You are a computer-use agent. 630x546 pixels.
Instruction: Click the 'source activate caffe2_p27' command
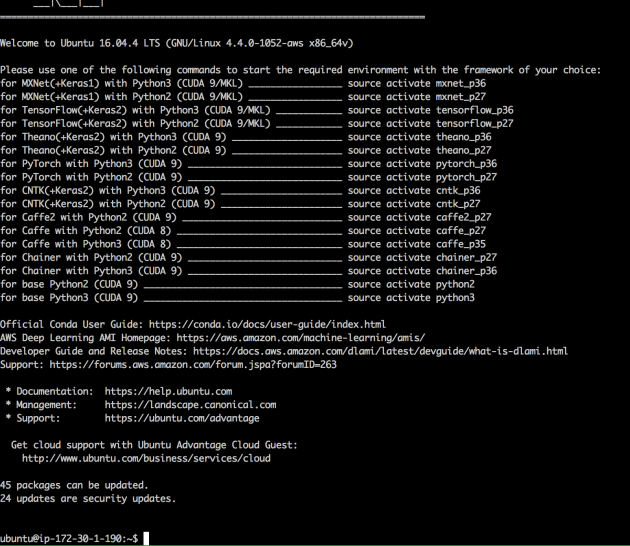(420, 217)
